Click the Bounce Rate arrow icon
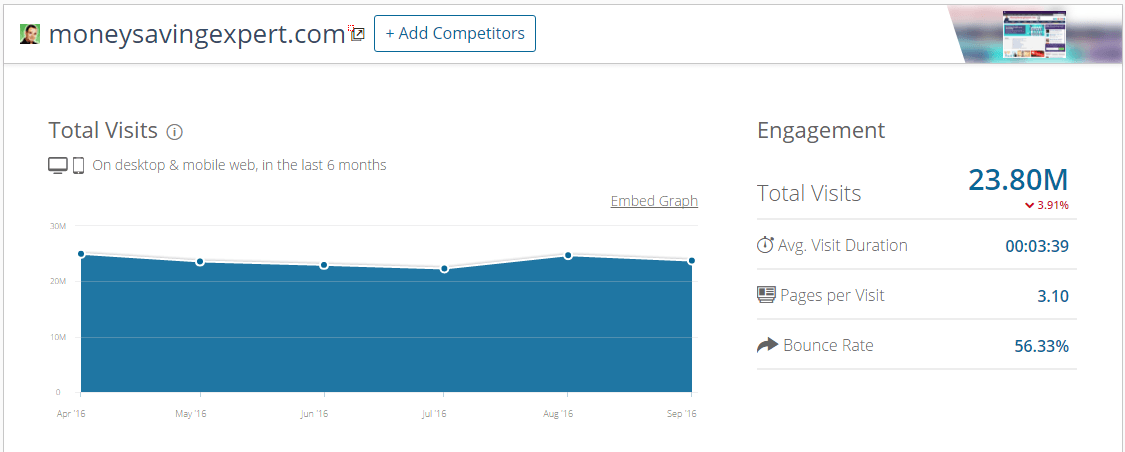The image size is (1125, 452). coord(768,346)
